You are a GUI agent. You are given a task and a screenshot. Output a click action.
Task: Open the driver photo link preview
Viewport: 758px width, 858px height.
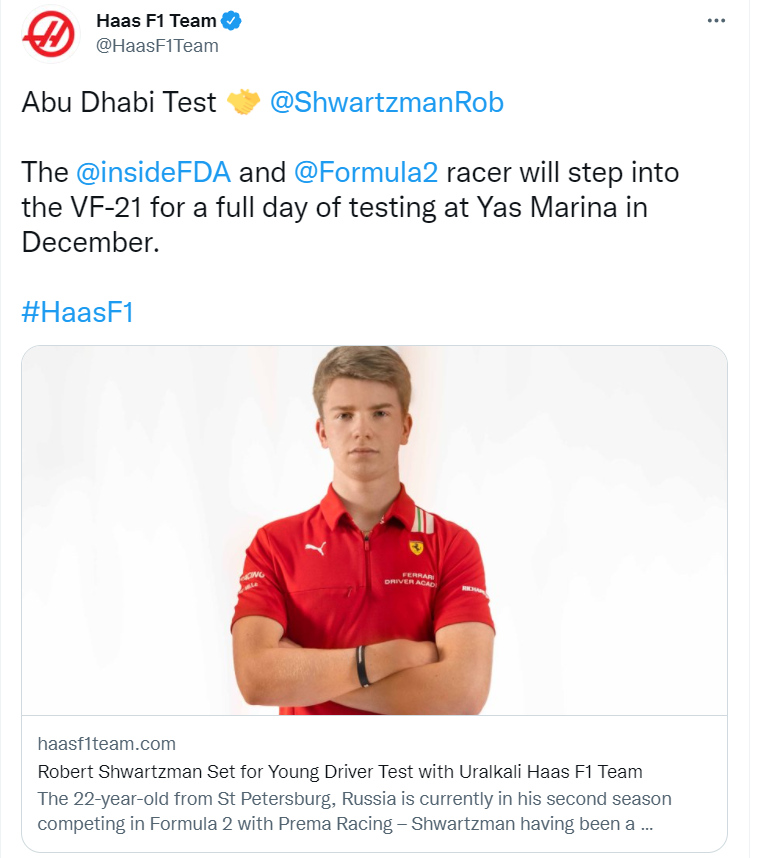point(374,530)
